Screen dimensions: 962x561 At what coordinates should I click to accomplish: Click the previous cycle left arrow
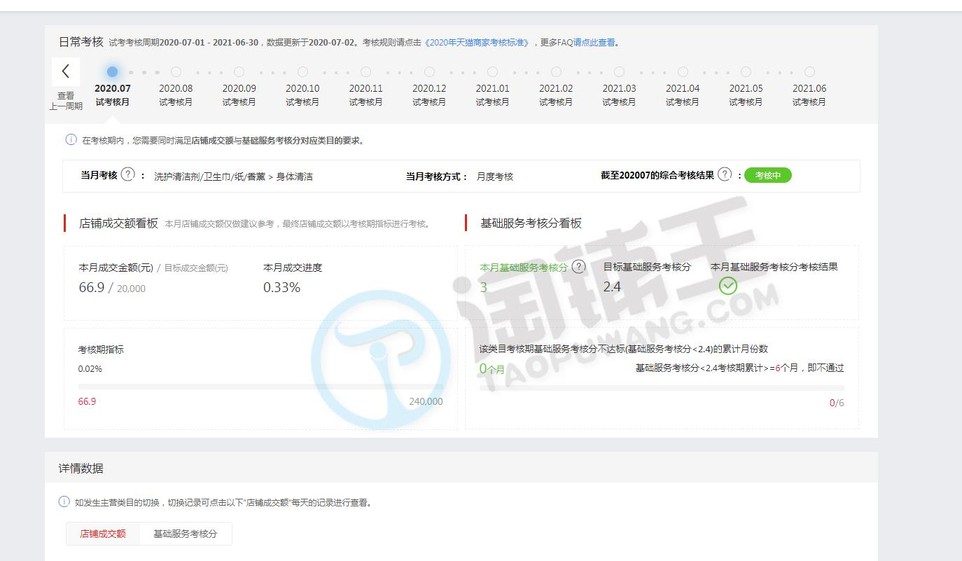(x=66, y=71)
